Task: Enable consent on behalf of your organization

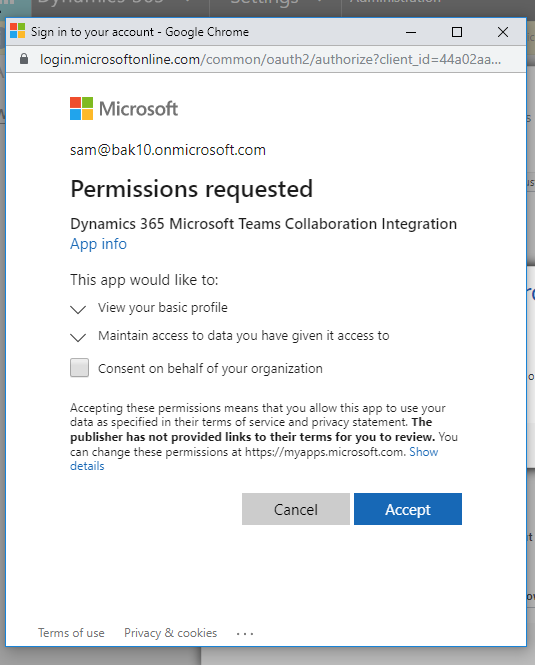Action: 79,368
